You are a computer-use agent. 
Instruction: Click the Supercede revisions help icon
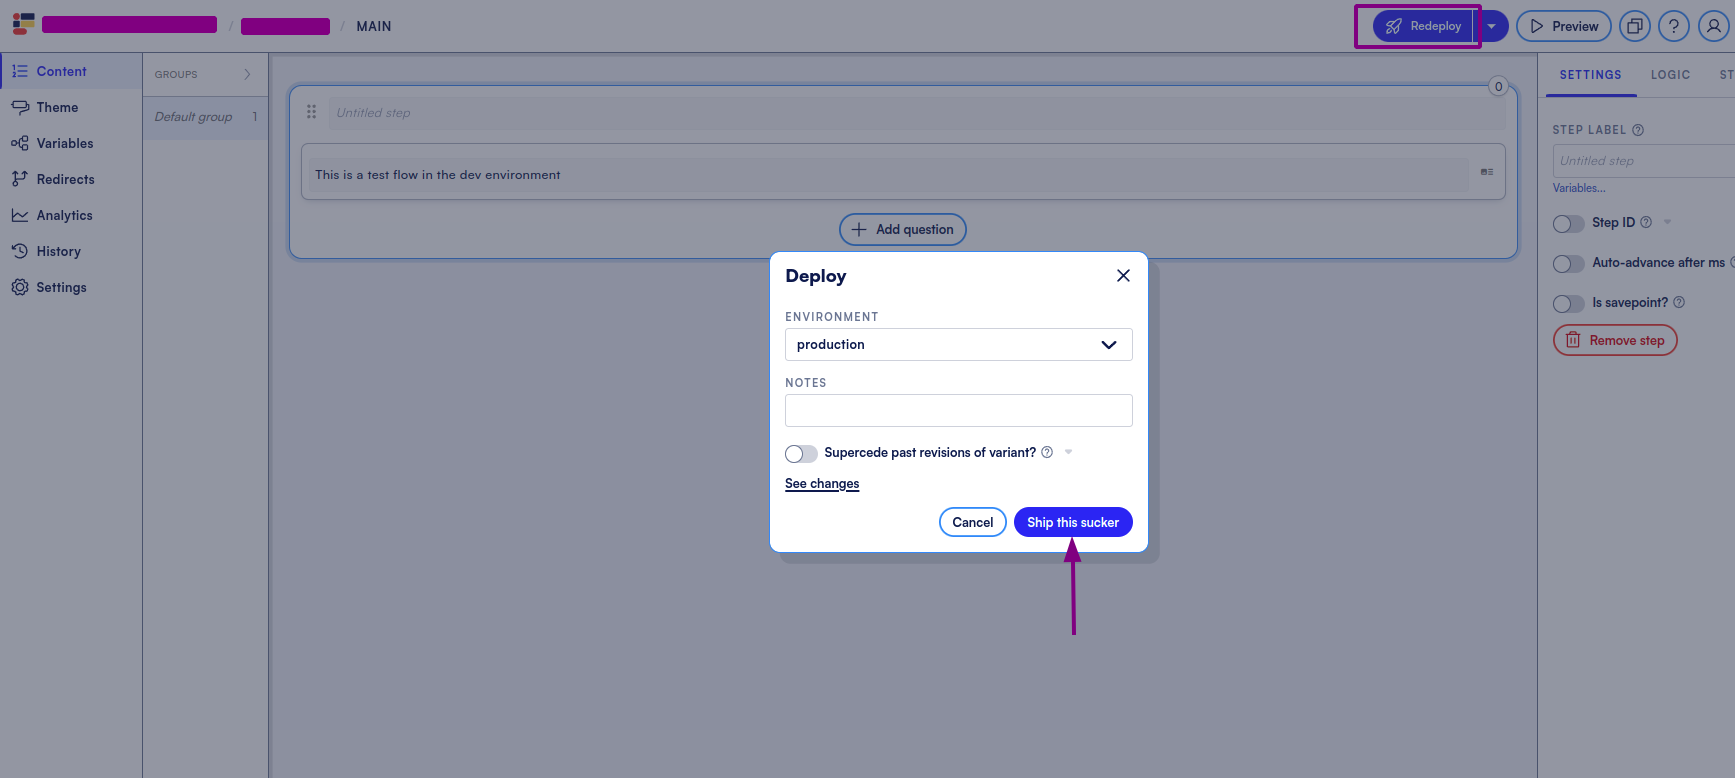pos(1047,452)
